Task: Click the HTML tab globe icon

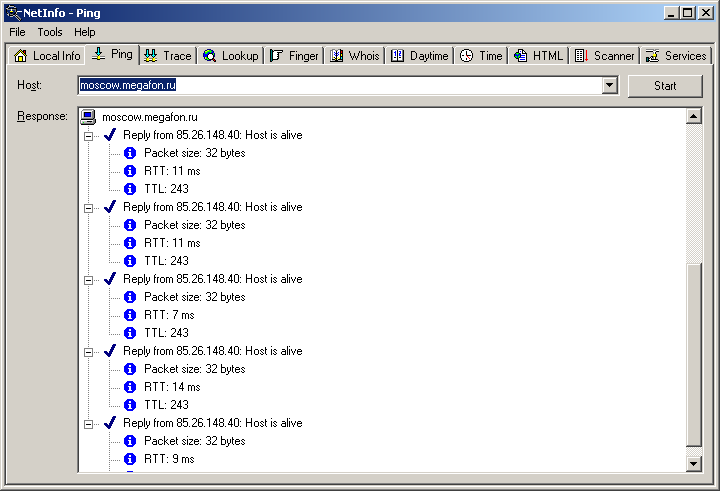Action: (x=520, y=56)
